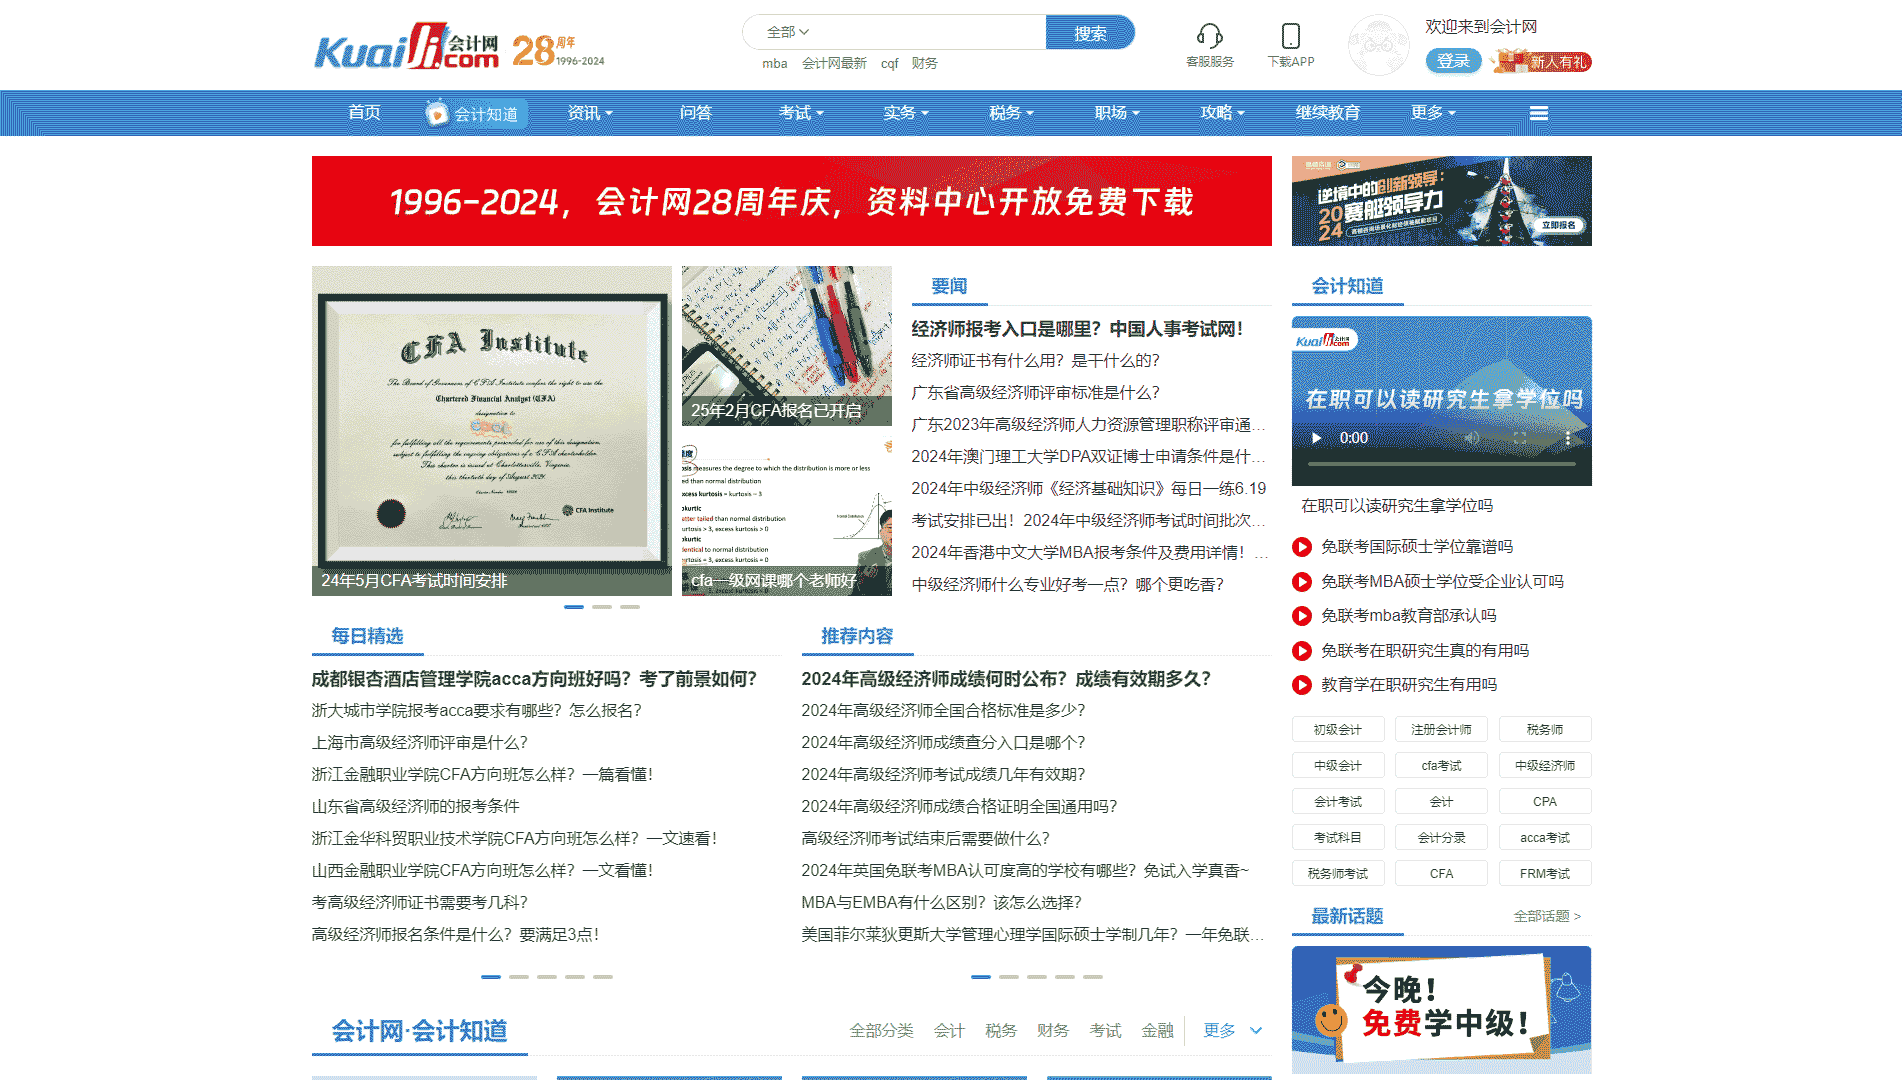
Task: Expand the 职场 nav dropdown
Action: coord(1117,113)
